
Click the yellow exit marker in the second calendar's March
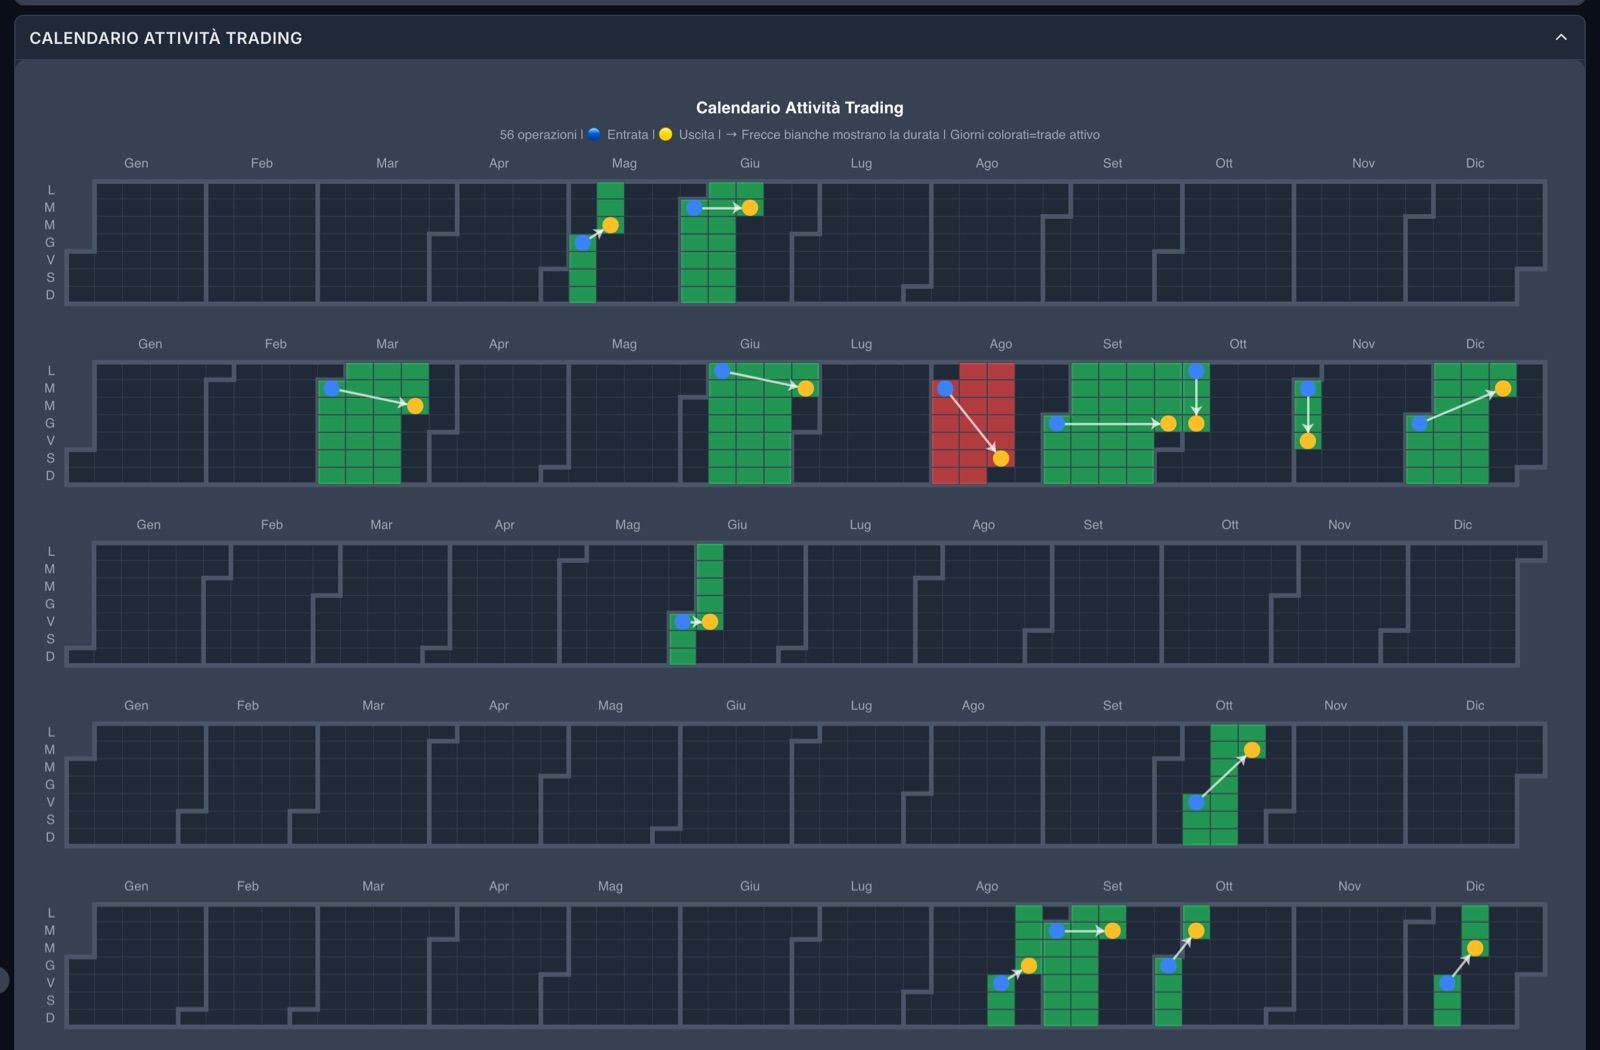pyautogui.click(x=415, y=406)
